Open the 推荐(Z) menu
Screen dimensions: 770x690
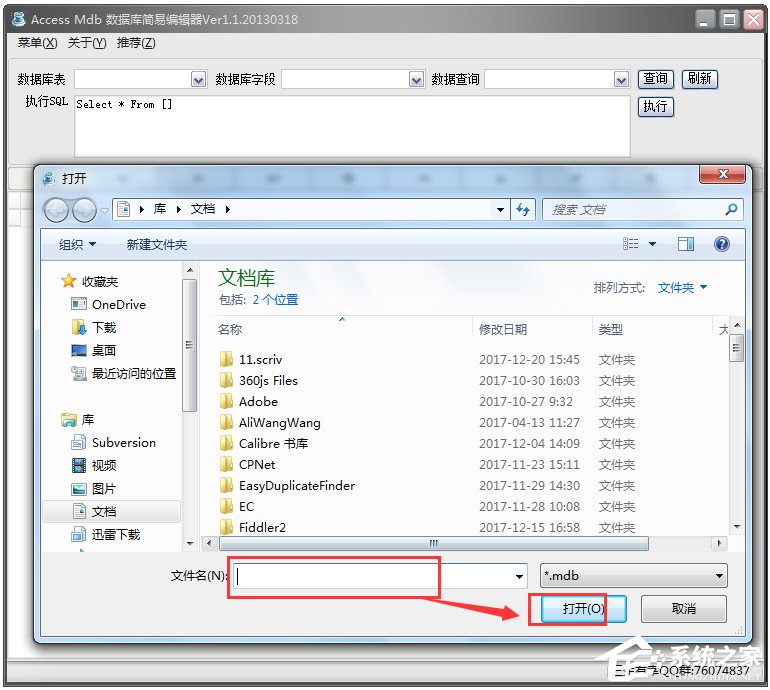[x=136, y=43]
